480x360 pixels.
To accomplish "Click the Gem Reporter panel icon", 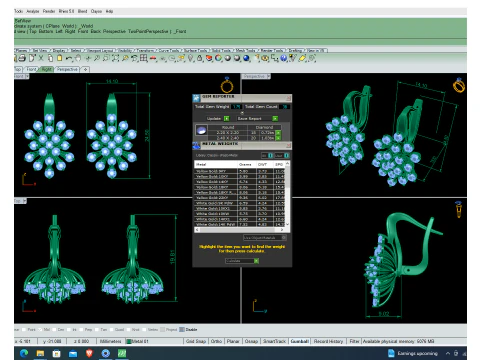I will [x=196, y=98].
